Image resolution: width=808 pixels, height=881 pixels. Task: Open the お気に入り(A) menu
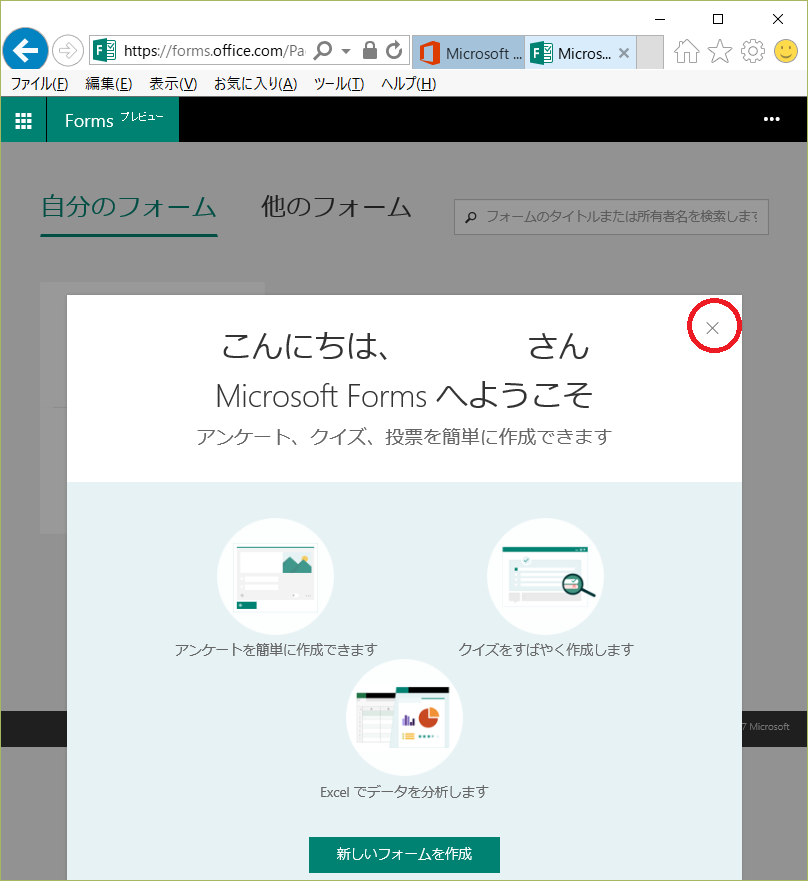click(x=255, y=84)
